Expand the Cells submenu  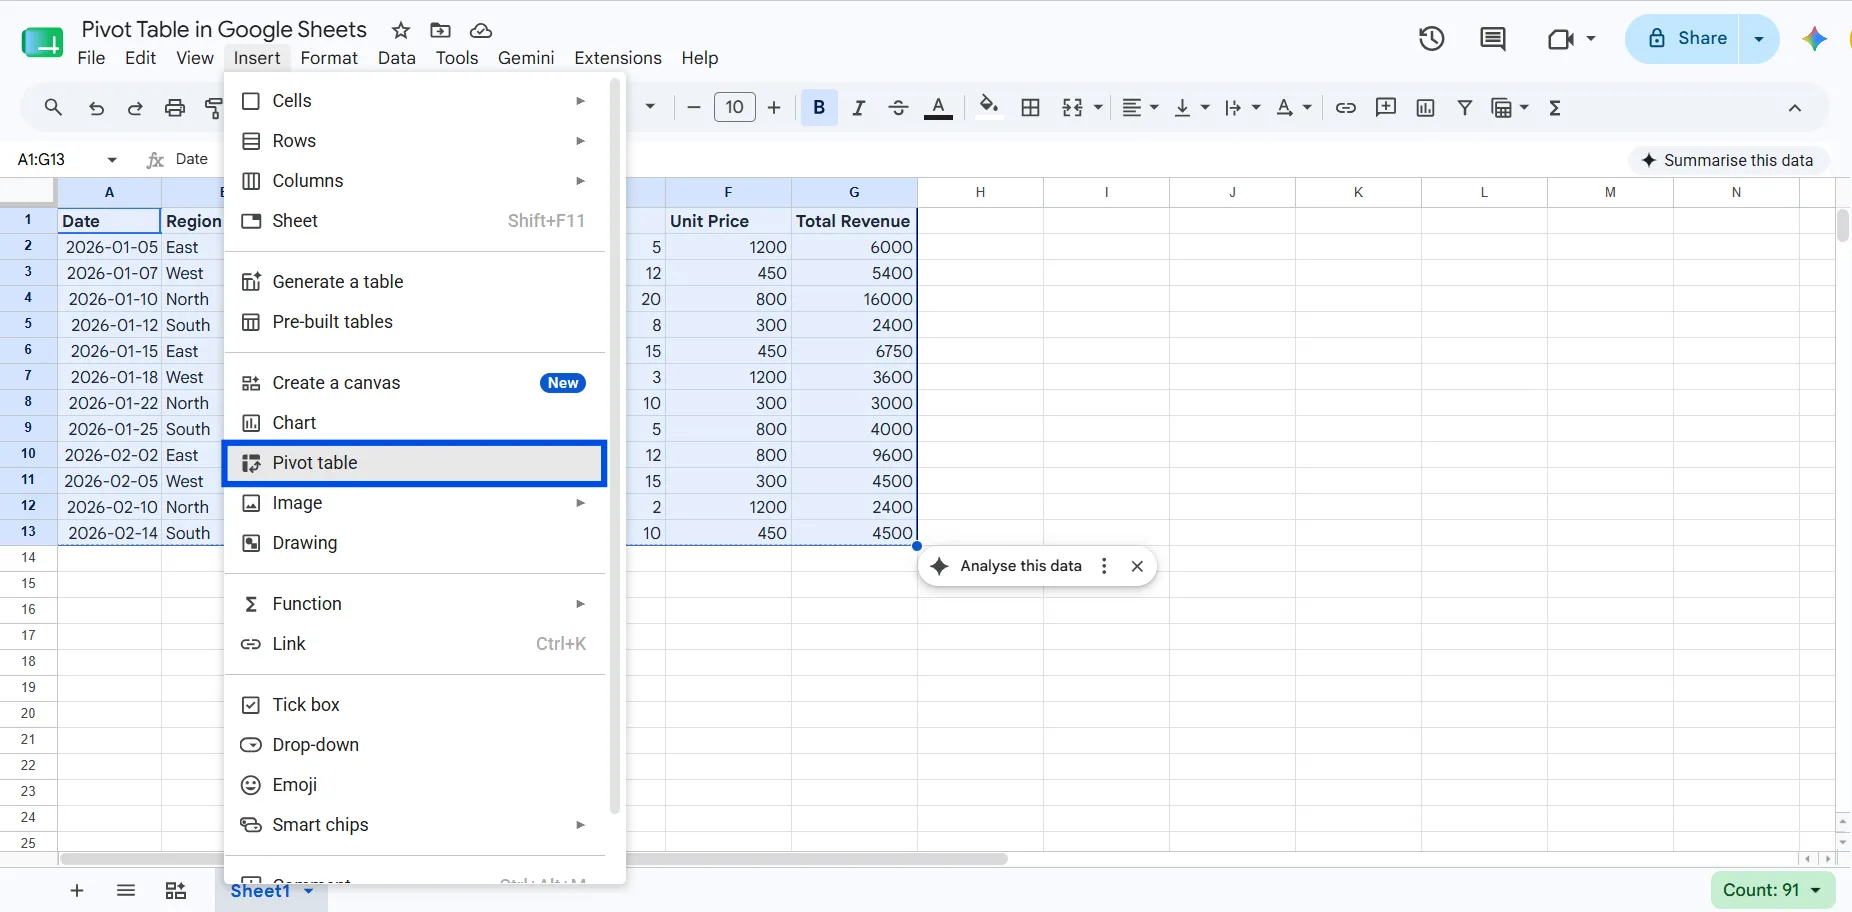[x=415, y=101]
